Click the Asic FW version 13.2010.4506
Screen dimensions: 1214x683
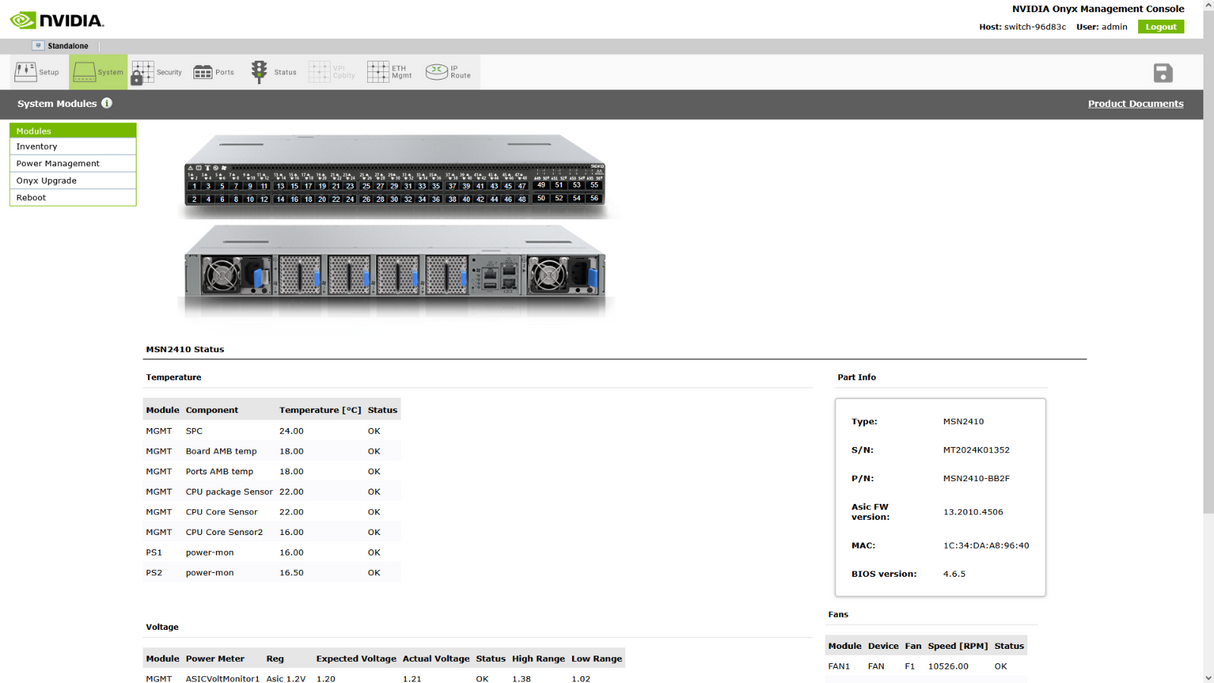973,512
